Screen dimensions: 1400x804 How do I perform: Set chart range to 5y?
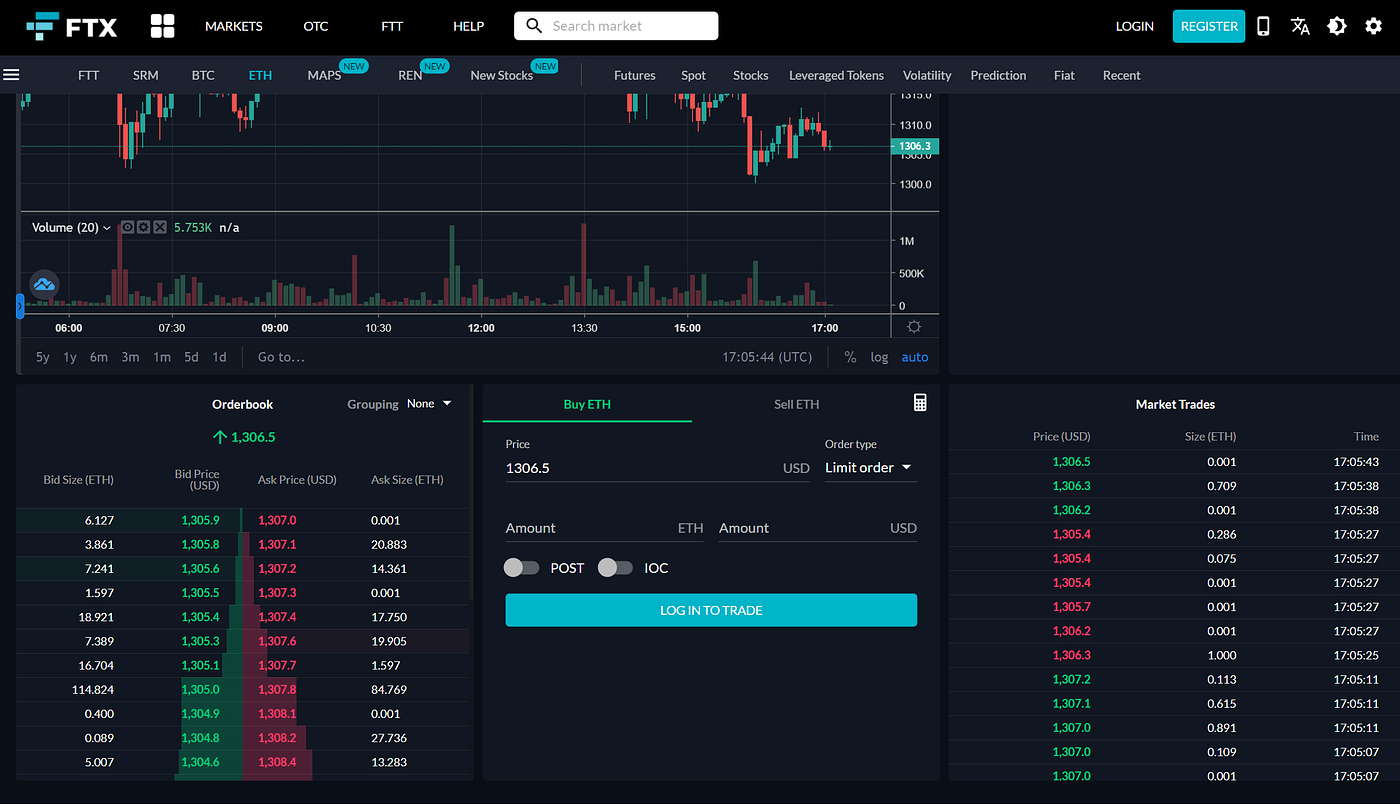pyautogui.click(x=43, y=357)
